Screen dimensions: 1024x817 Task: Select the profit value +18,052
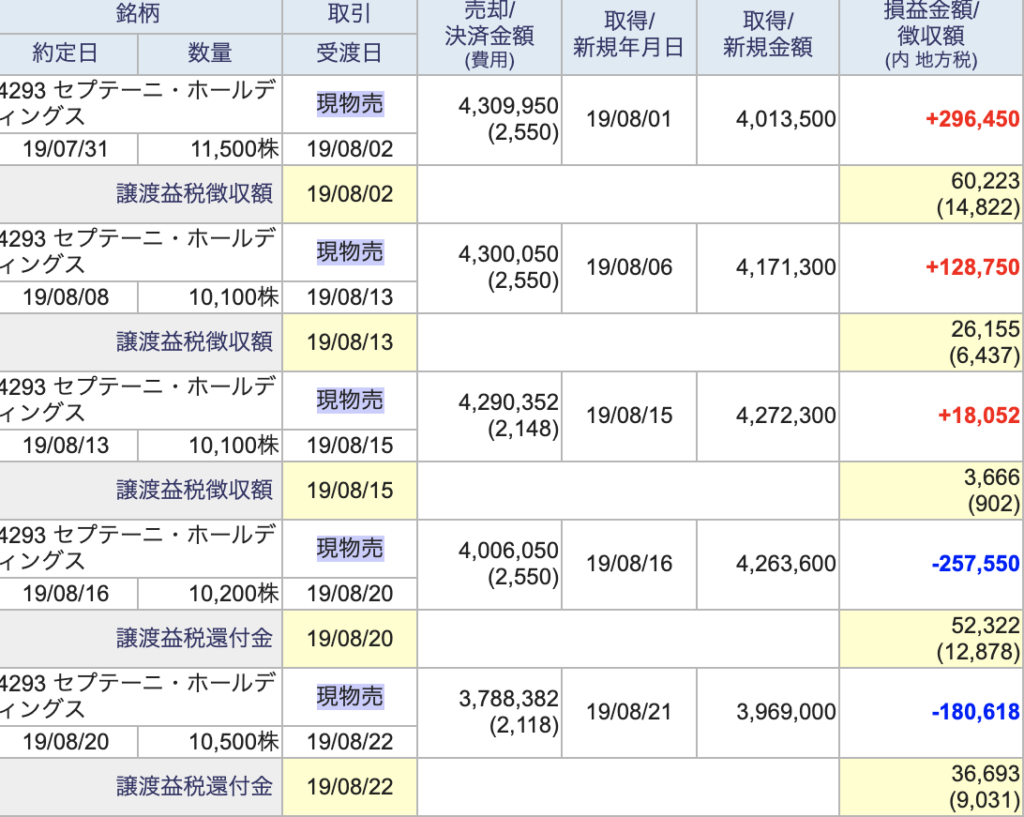click(x=978, y=415)
